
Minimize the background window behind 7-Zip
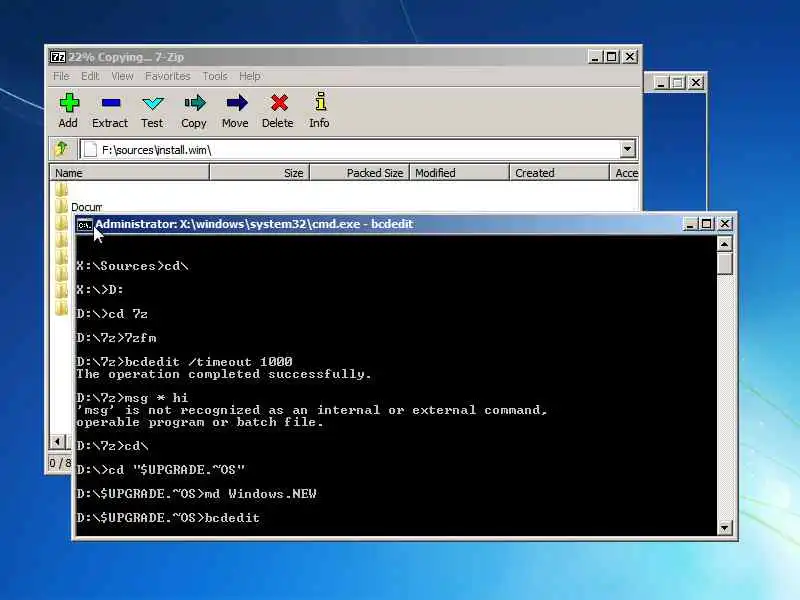[x=660, y=83]
